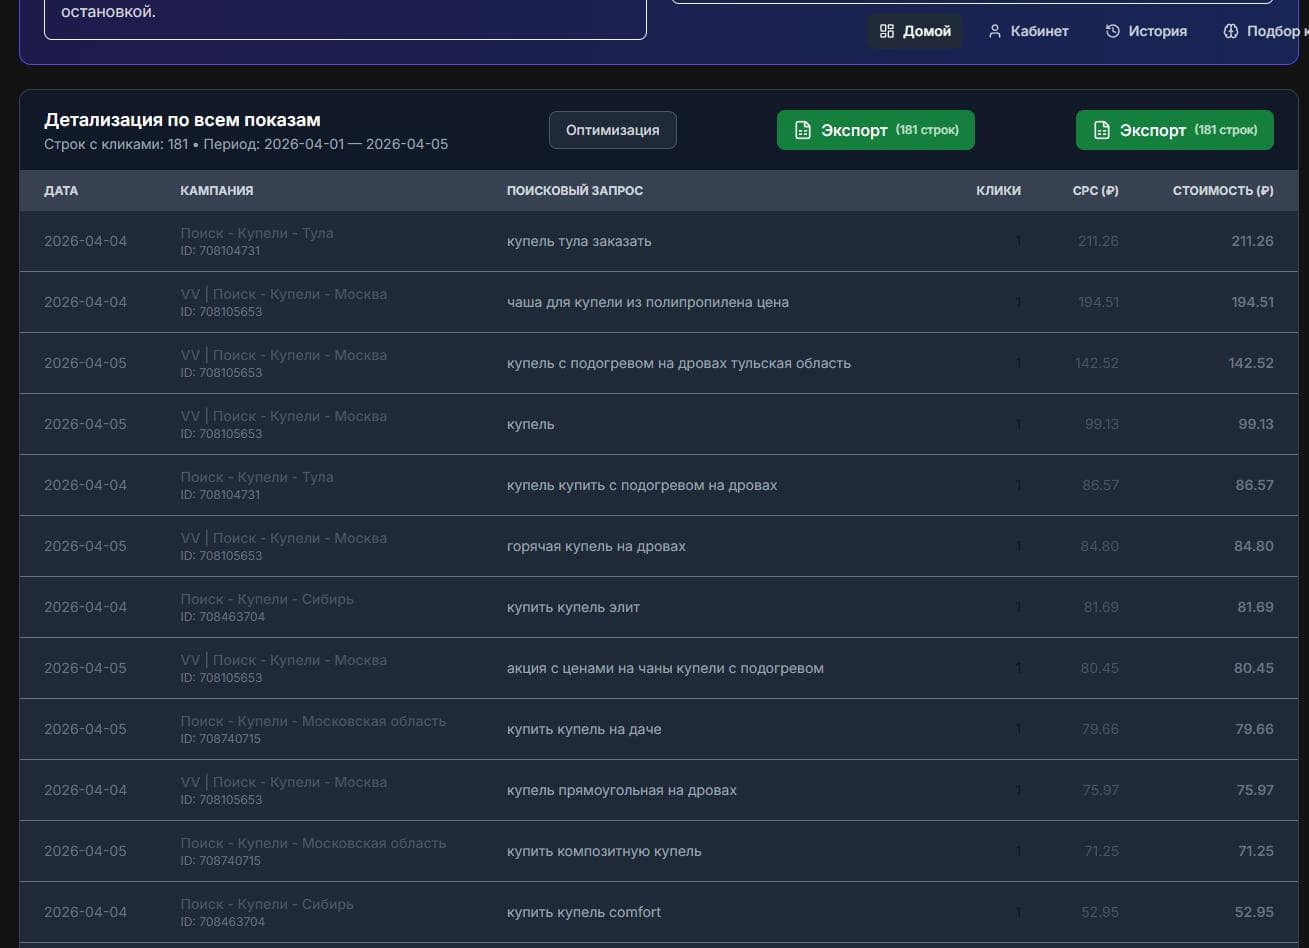Switch to the Кабинет tab
The height and width of the screenshot is (948, 1309).
click(1028, 31)
